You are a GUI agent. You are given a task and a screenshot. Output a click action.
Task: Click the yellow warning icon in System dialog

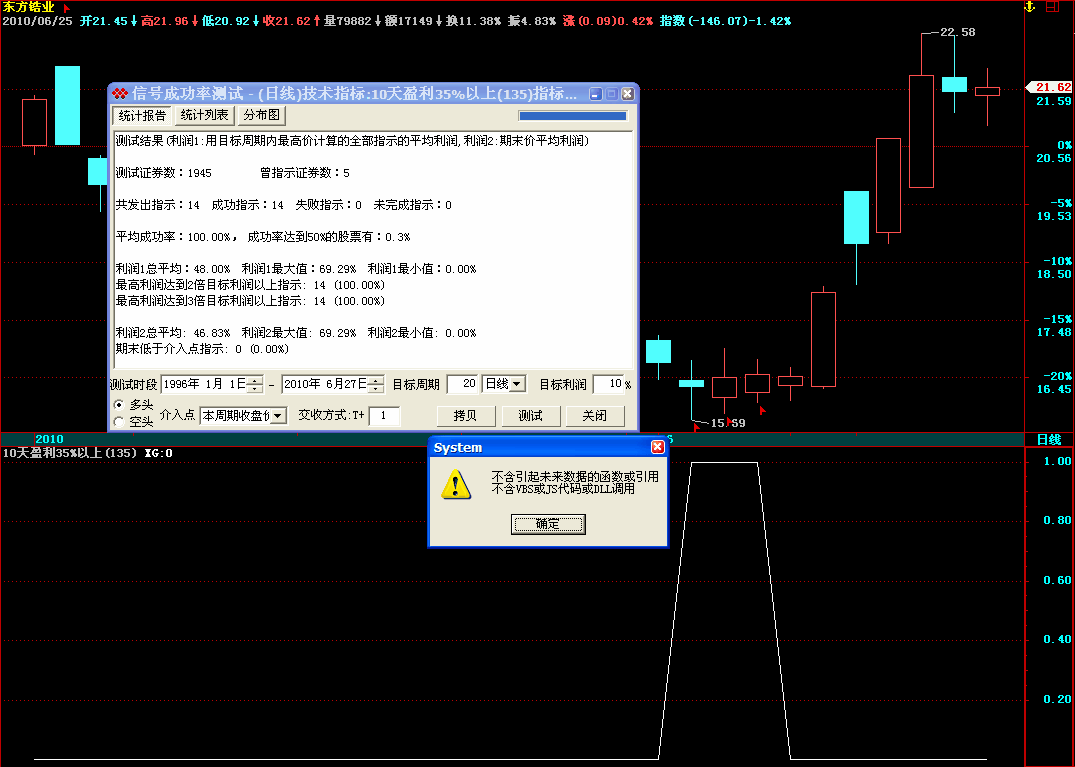coord(456,484)
